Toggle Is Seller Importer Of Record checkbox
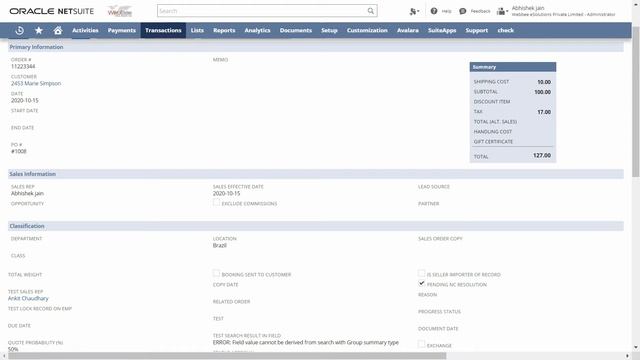Screen dimensions: 640x360 (x=422, y=273)
